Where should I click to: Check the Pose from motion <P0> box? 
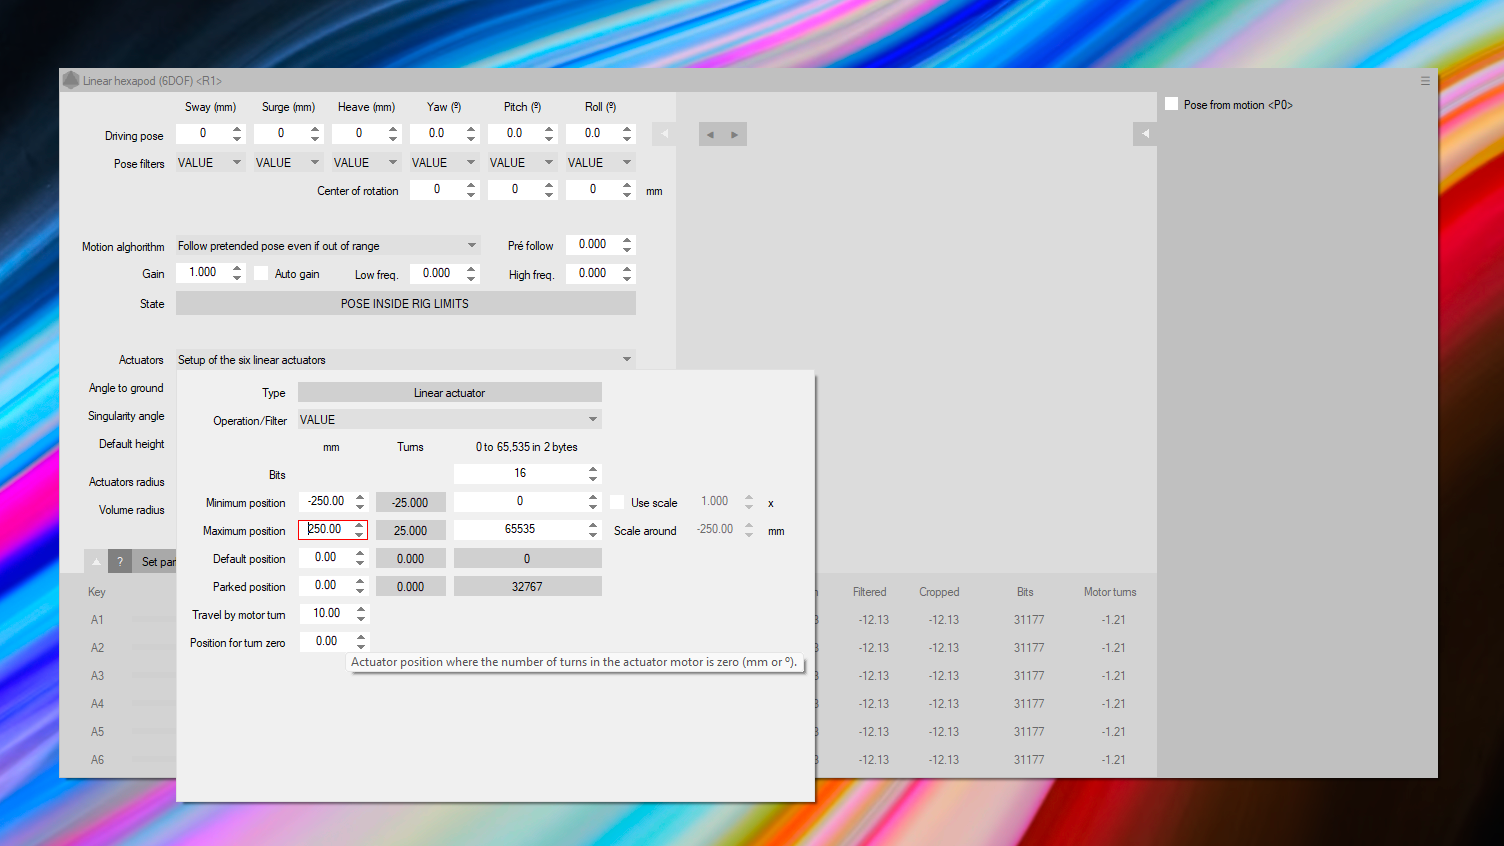click(x=1171, y=104)
